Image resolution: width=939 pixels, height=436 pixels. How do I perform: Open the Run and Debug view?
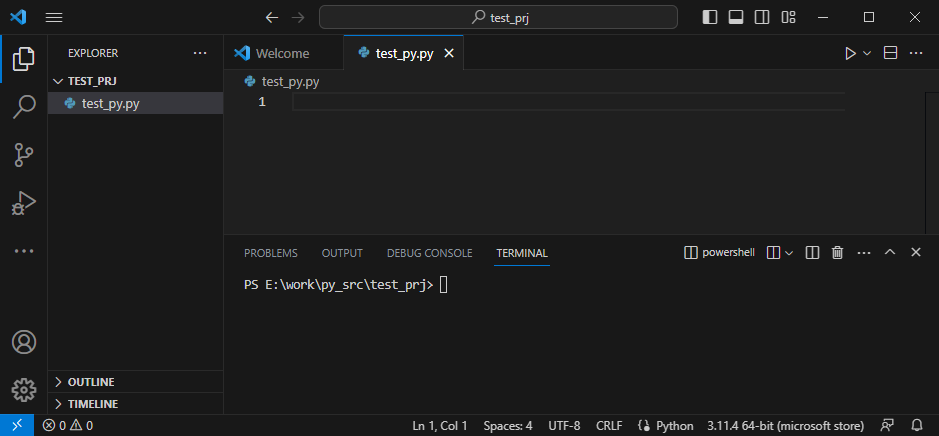pos(24,203)
